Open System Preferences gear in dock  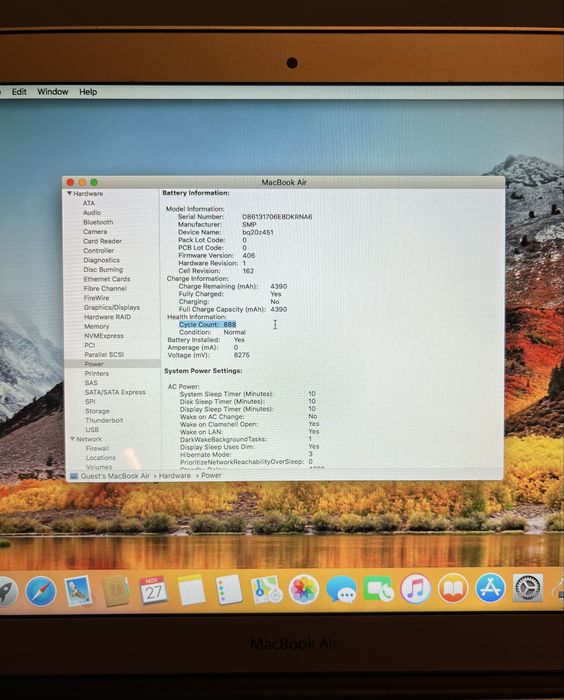click(x=527, y=588)
